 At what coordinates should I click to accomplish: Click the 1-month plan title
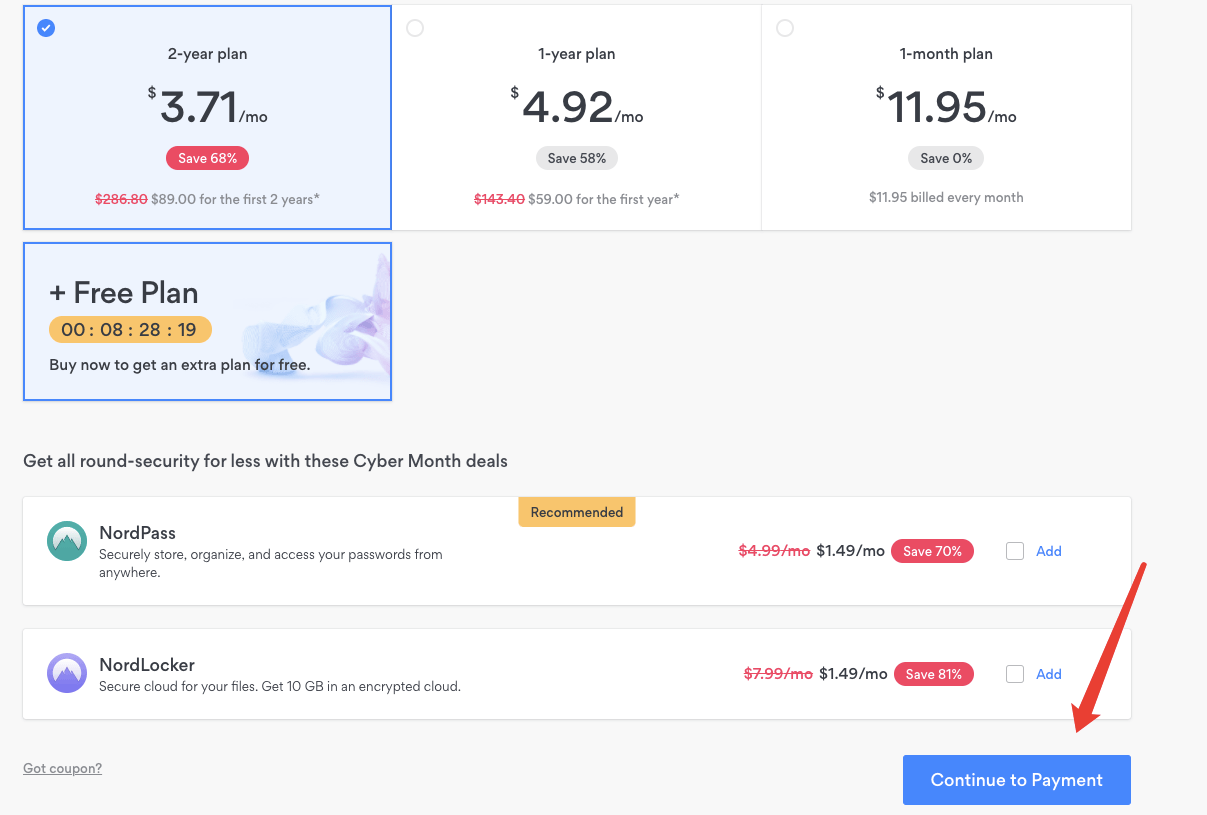[x=946, y=54]
